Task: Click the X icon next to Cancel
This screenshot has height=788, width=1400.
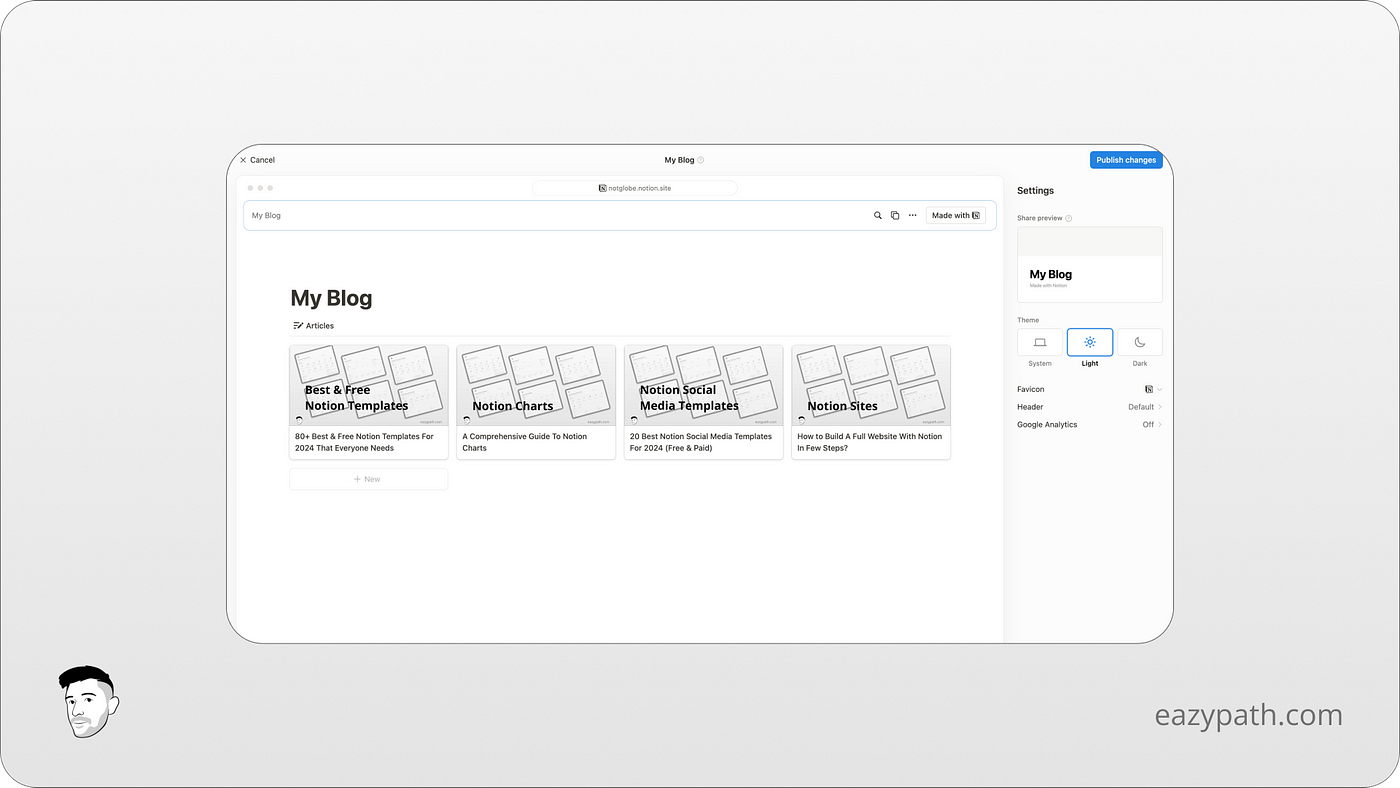Action: point(243,160)
